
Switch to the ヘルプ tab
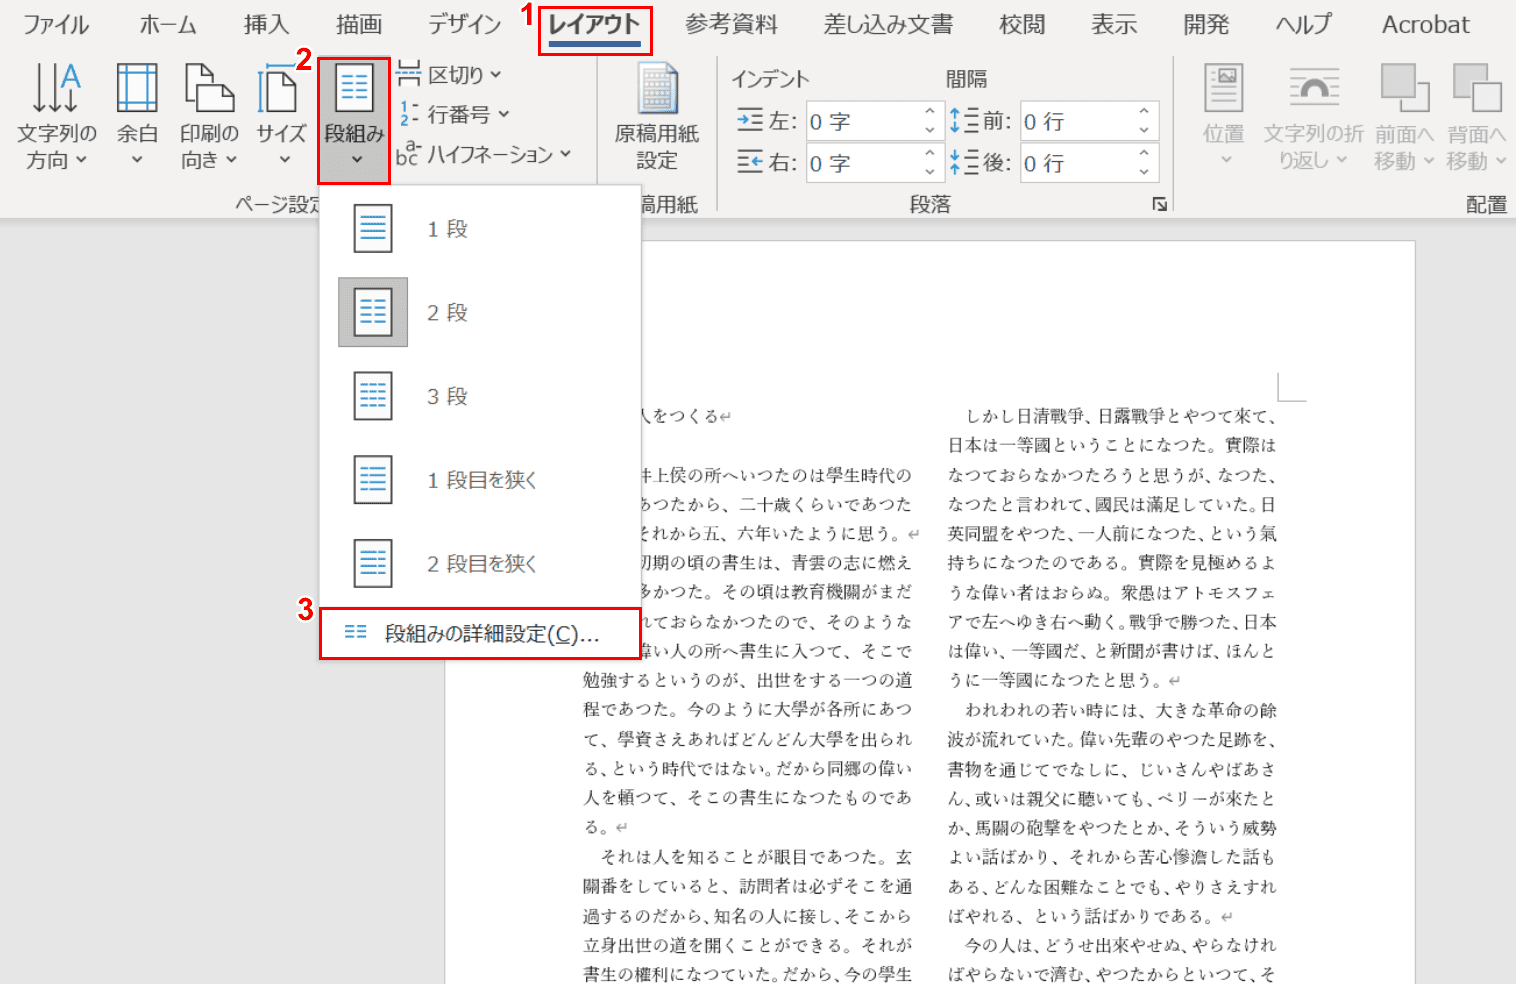pos(1304,24)
